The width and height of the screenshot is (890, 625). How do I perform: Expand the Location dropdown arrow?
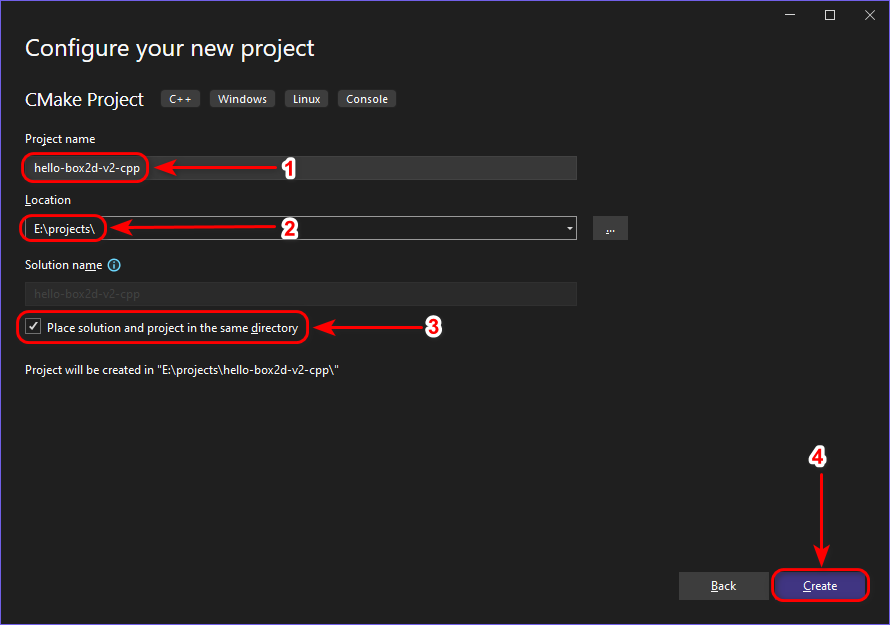(x=570, y=229)
